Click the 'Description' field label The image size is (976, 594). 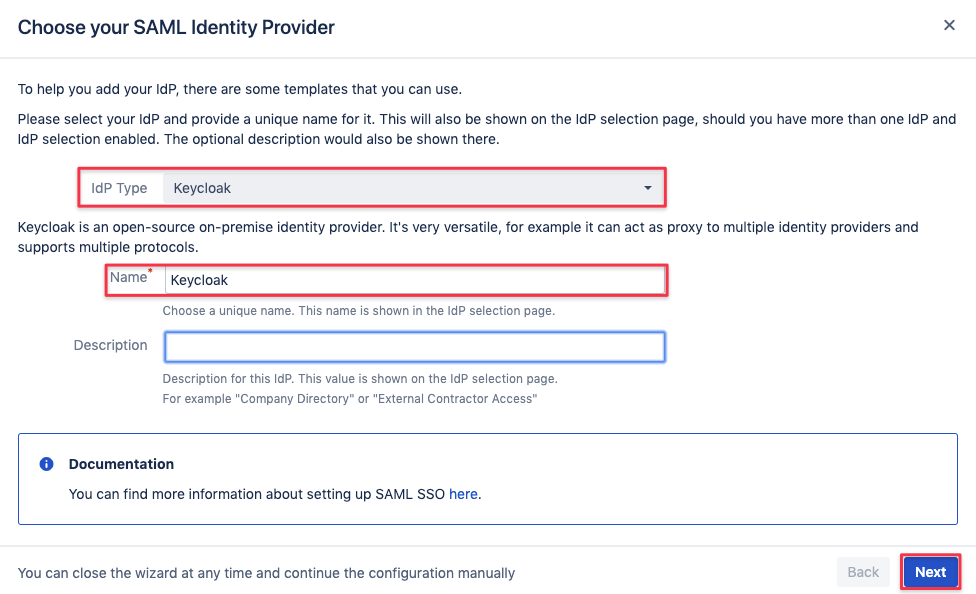[110, 345]
